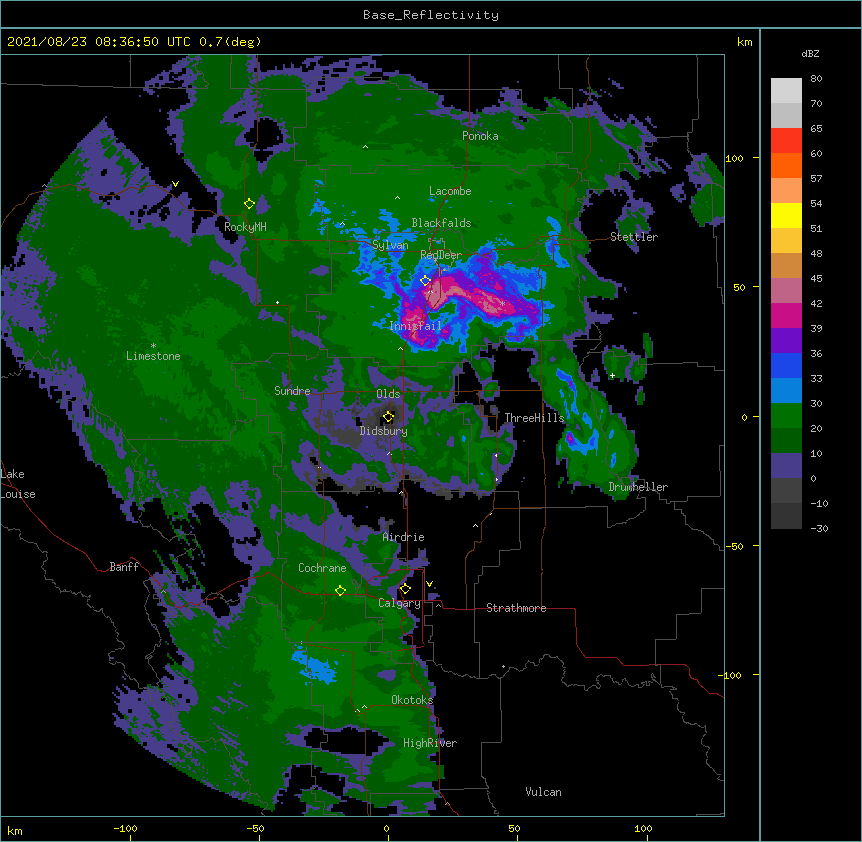Click the Lacombe city label
862x842 pixels.
point(450,191)
